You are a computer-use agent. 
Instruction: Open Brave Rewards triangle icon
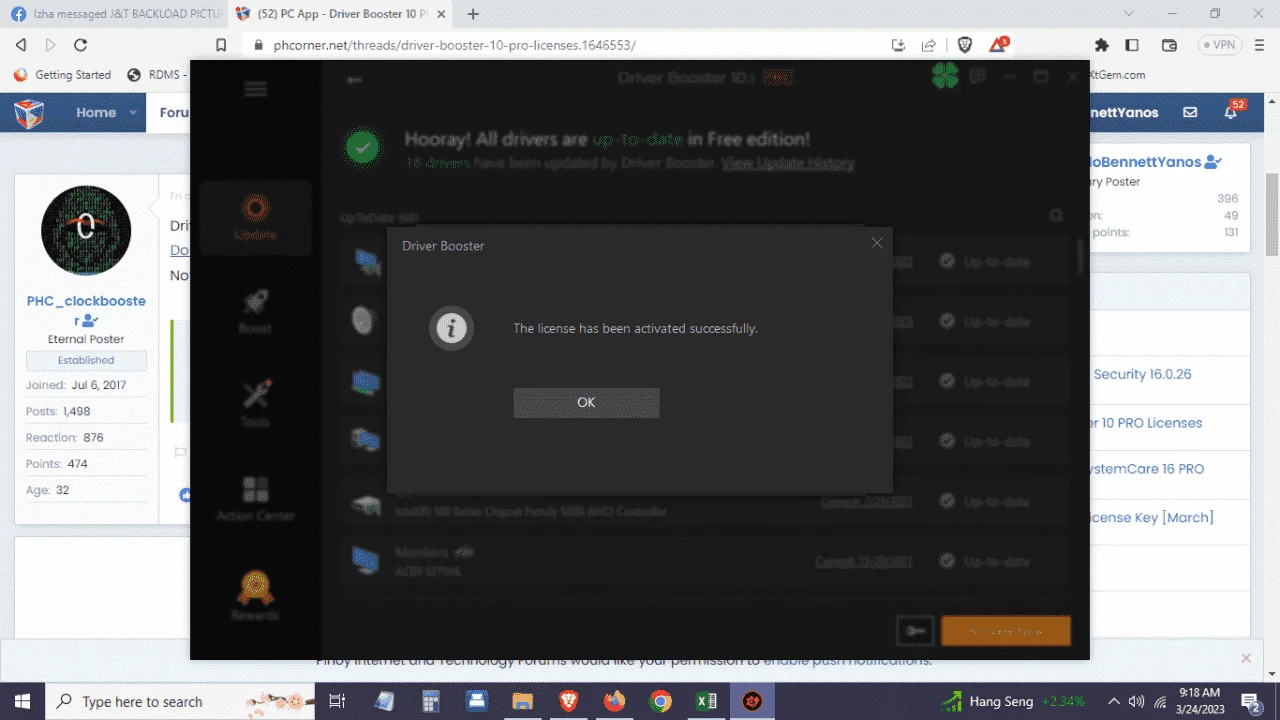[999, 45]
